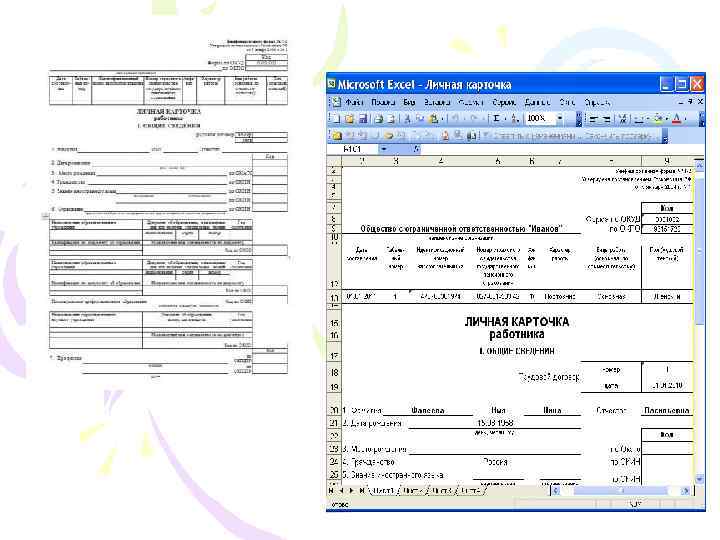Click the yellow folder icon in reviewing toolbar
This screenshot has height=540, width=720.
[337, 135]
